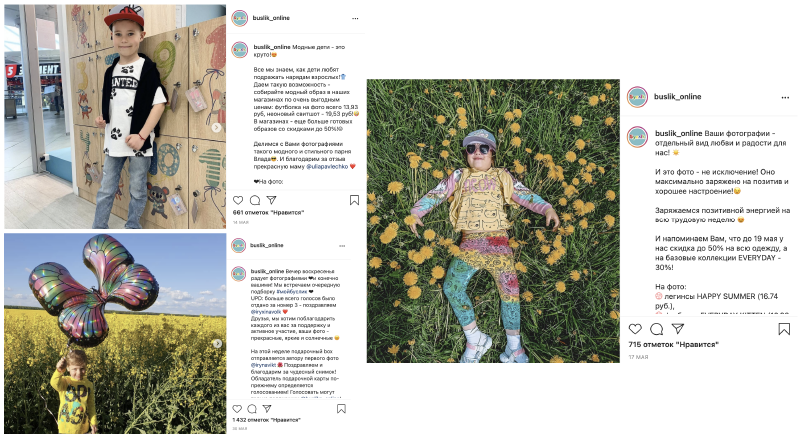Open the @irynavolk mention in caption
This screenshot has height=438, width=800.
click(266, 311)
